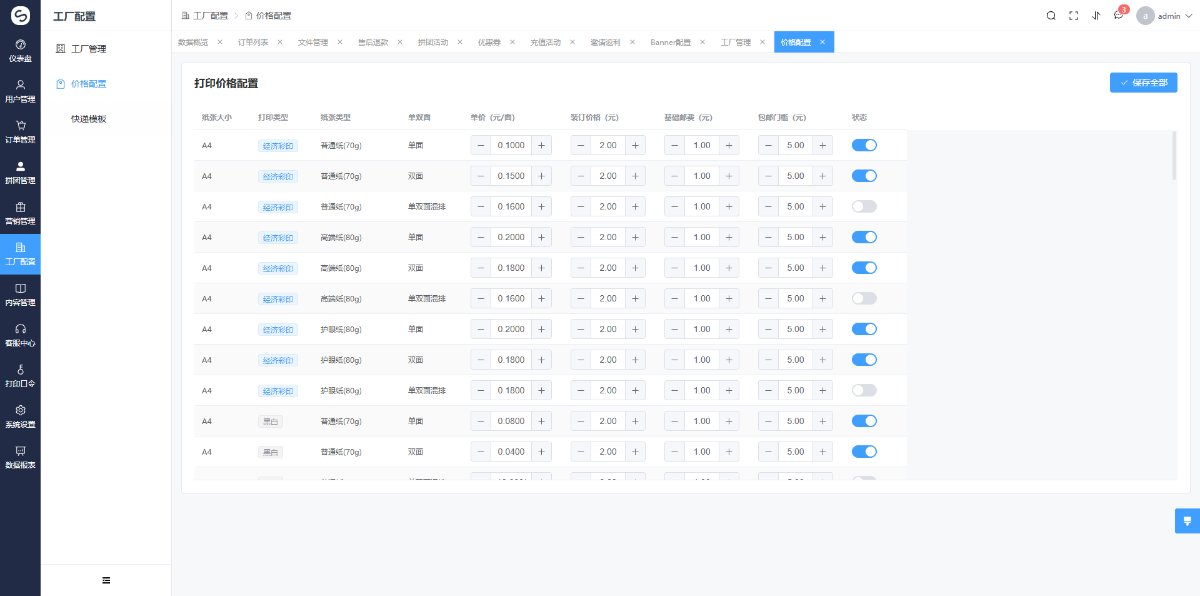1200x596 pixels.
Task: Collapse the submenu with the hamburger icon
Action: (x=106, y=580)
